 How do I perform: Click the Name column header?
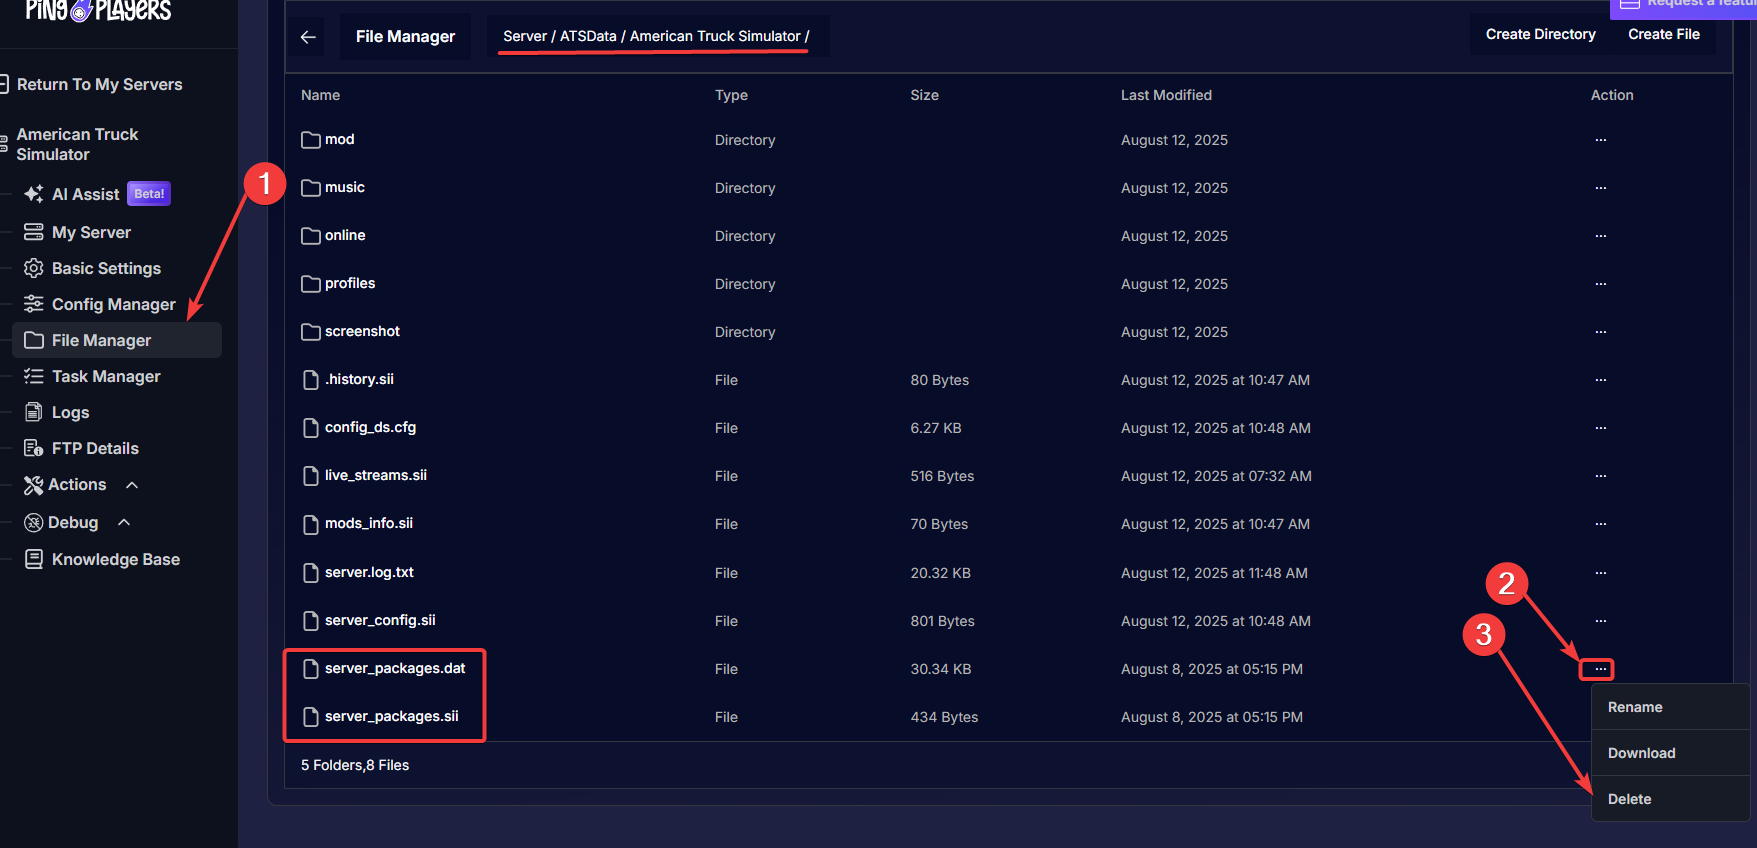[x=320, y=95]
